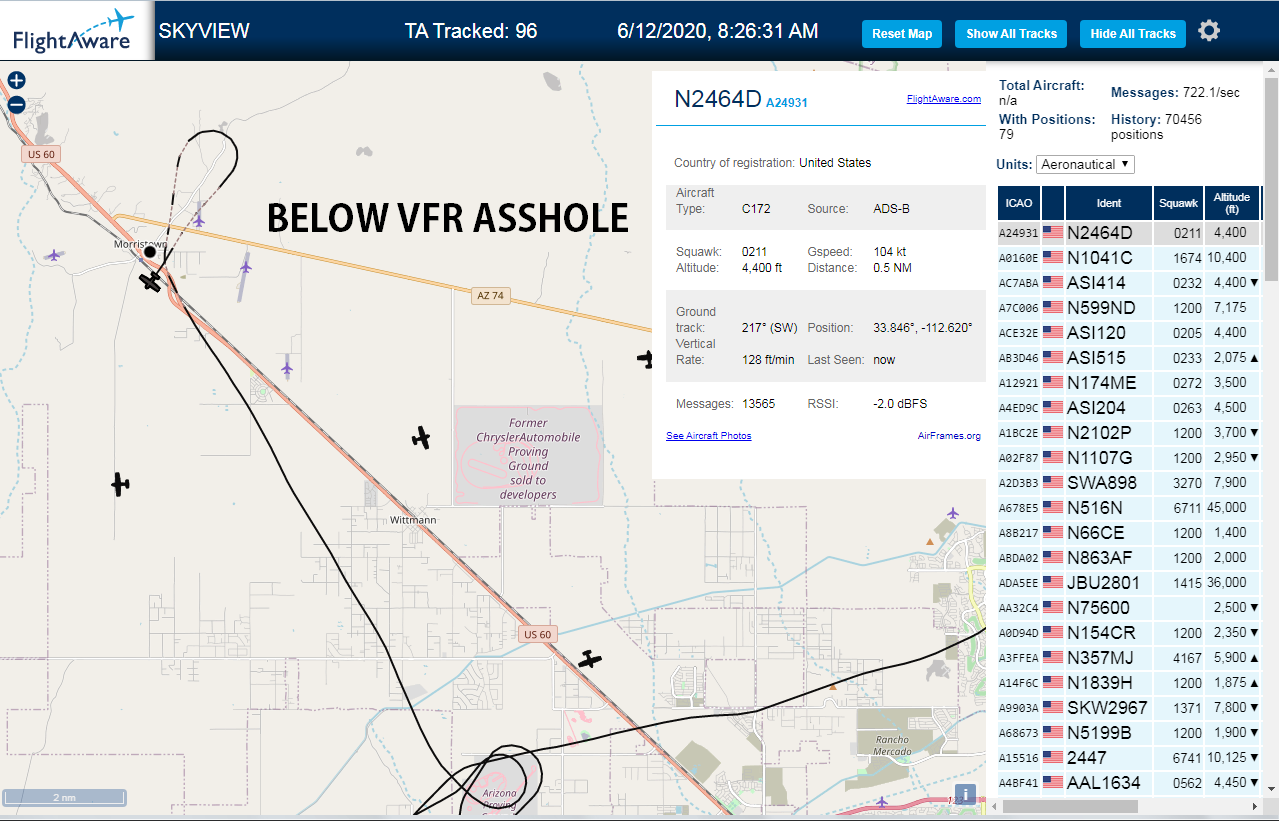This screenshot has width=1279, height=821.
Task: Select purple aircraft icon west of Morristown
Action: (x=53, y=256)
